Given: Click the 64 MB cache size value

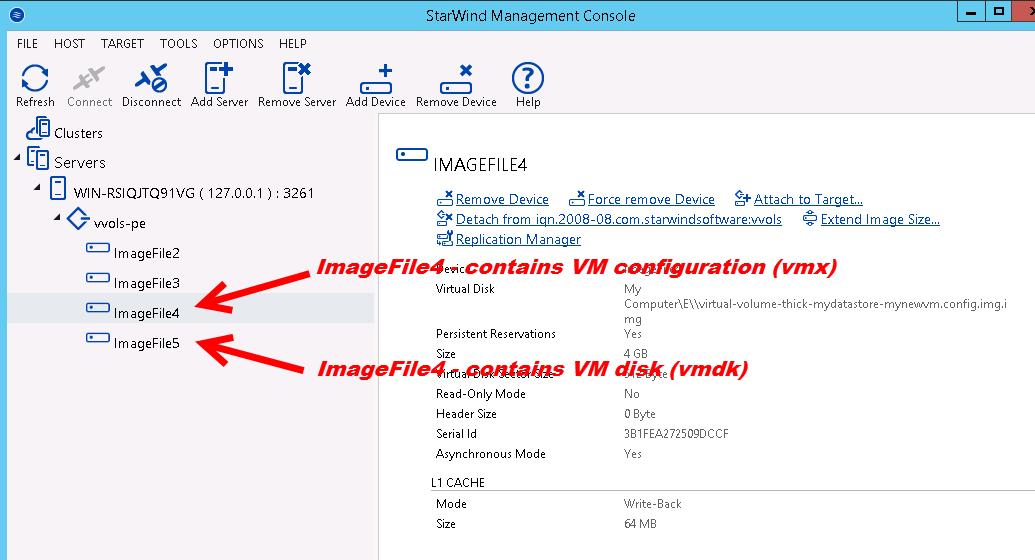Looking at the screenshot, I should 640,524.
